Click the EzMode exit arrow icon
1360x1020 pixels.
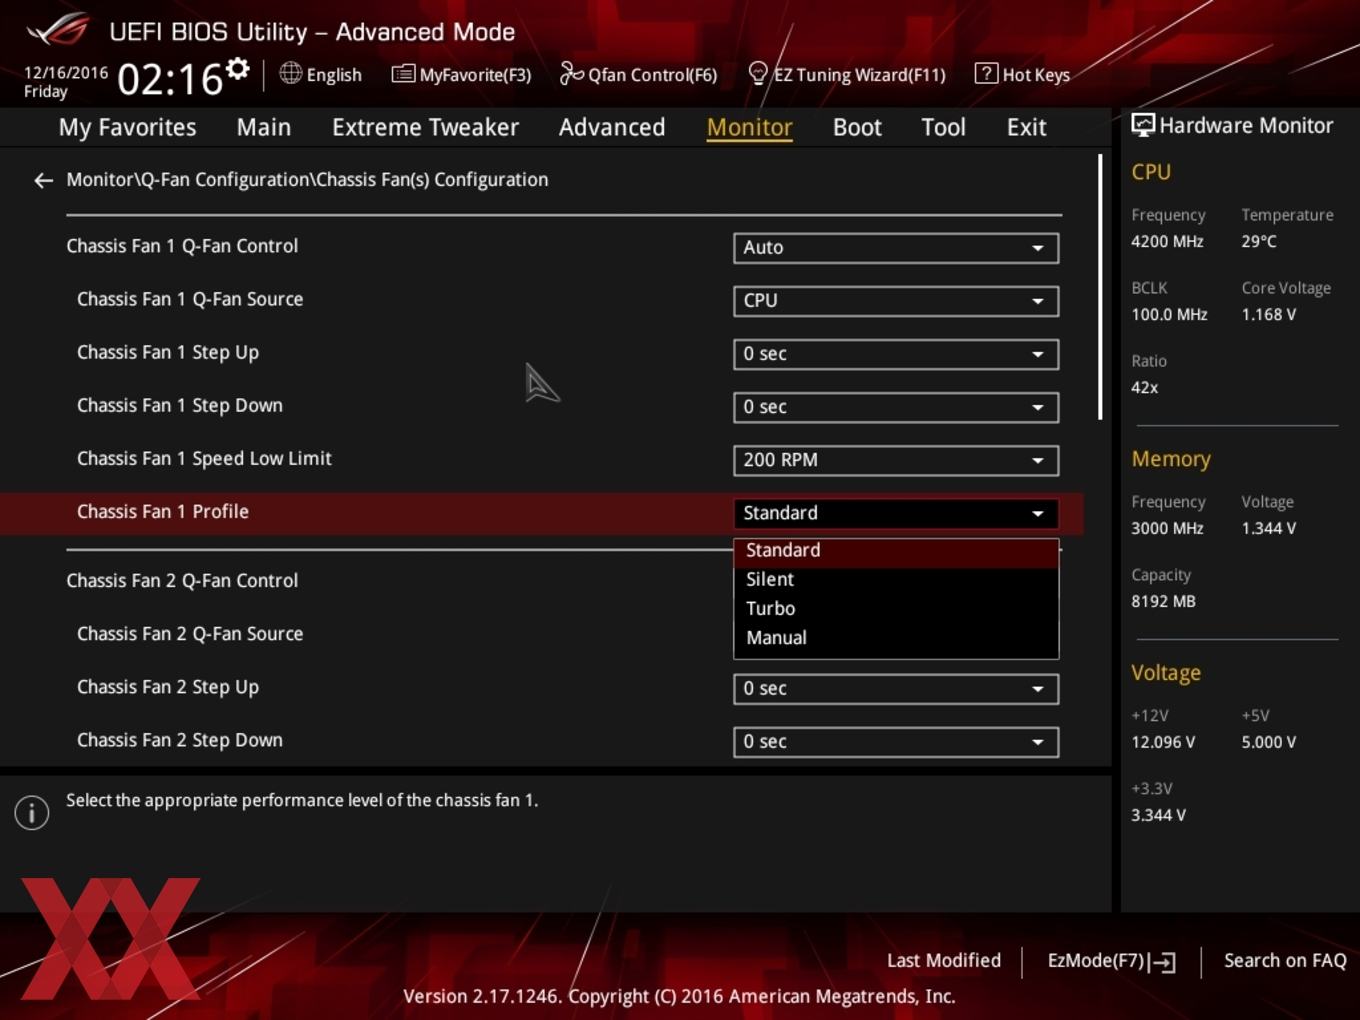[1163, 962]
